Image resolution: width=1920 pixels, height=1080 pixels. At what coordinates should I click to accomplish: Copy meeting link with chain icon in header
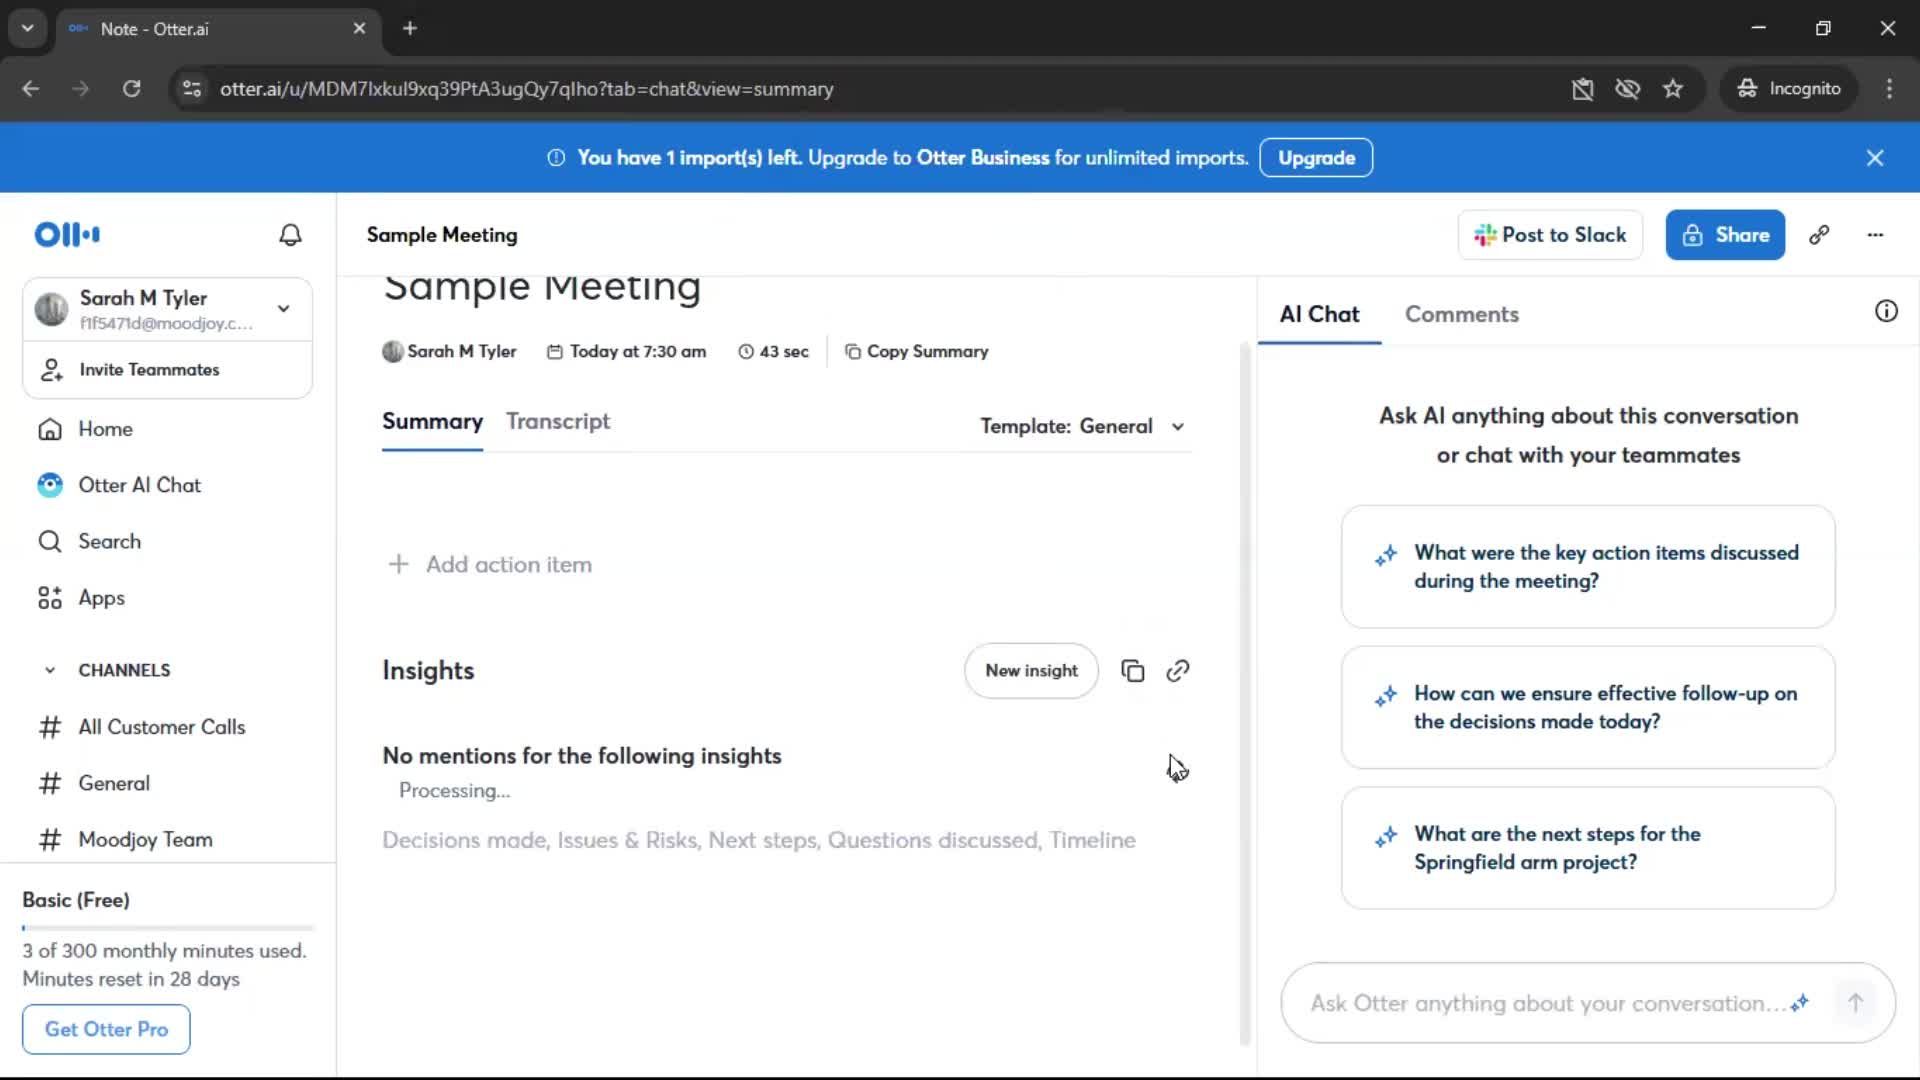1819,235
